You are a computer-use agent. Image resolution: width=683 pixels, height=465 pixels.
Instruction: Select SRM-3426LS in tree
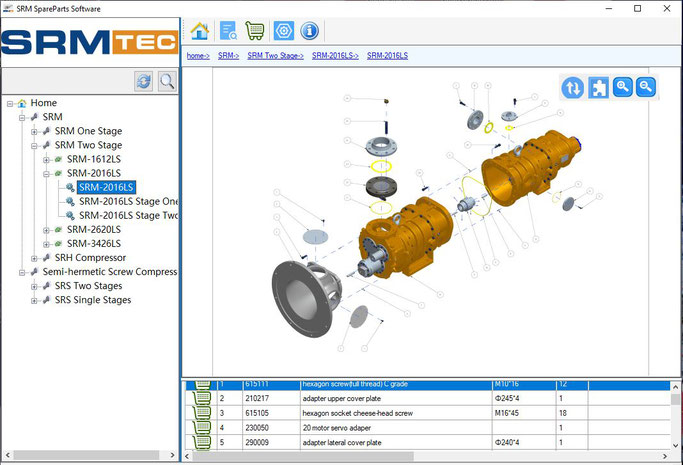(x=94, y=244)
